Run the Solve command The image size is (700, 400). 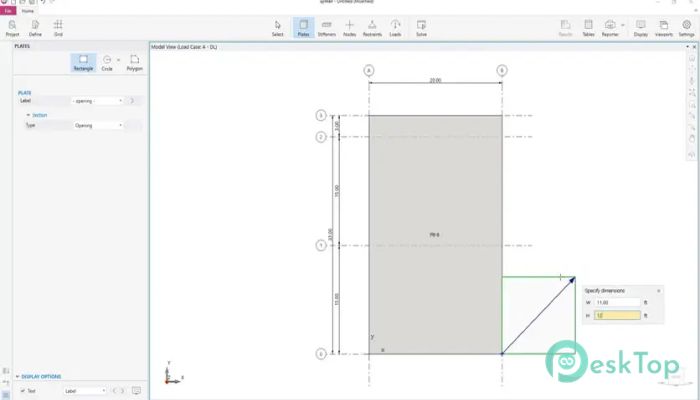point(421,27)
